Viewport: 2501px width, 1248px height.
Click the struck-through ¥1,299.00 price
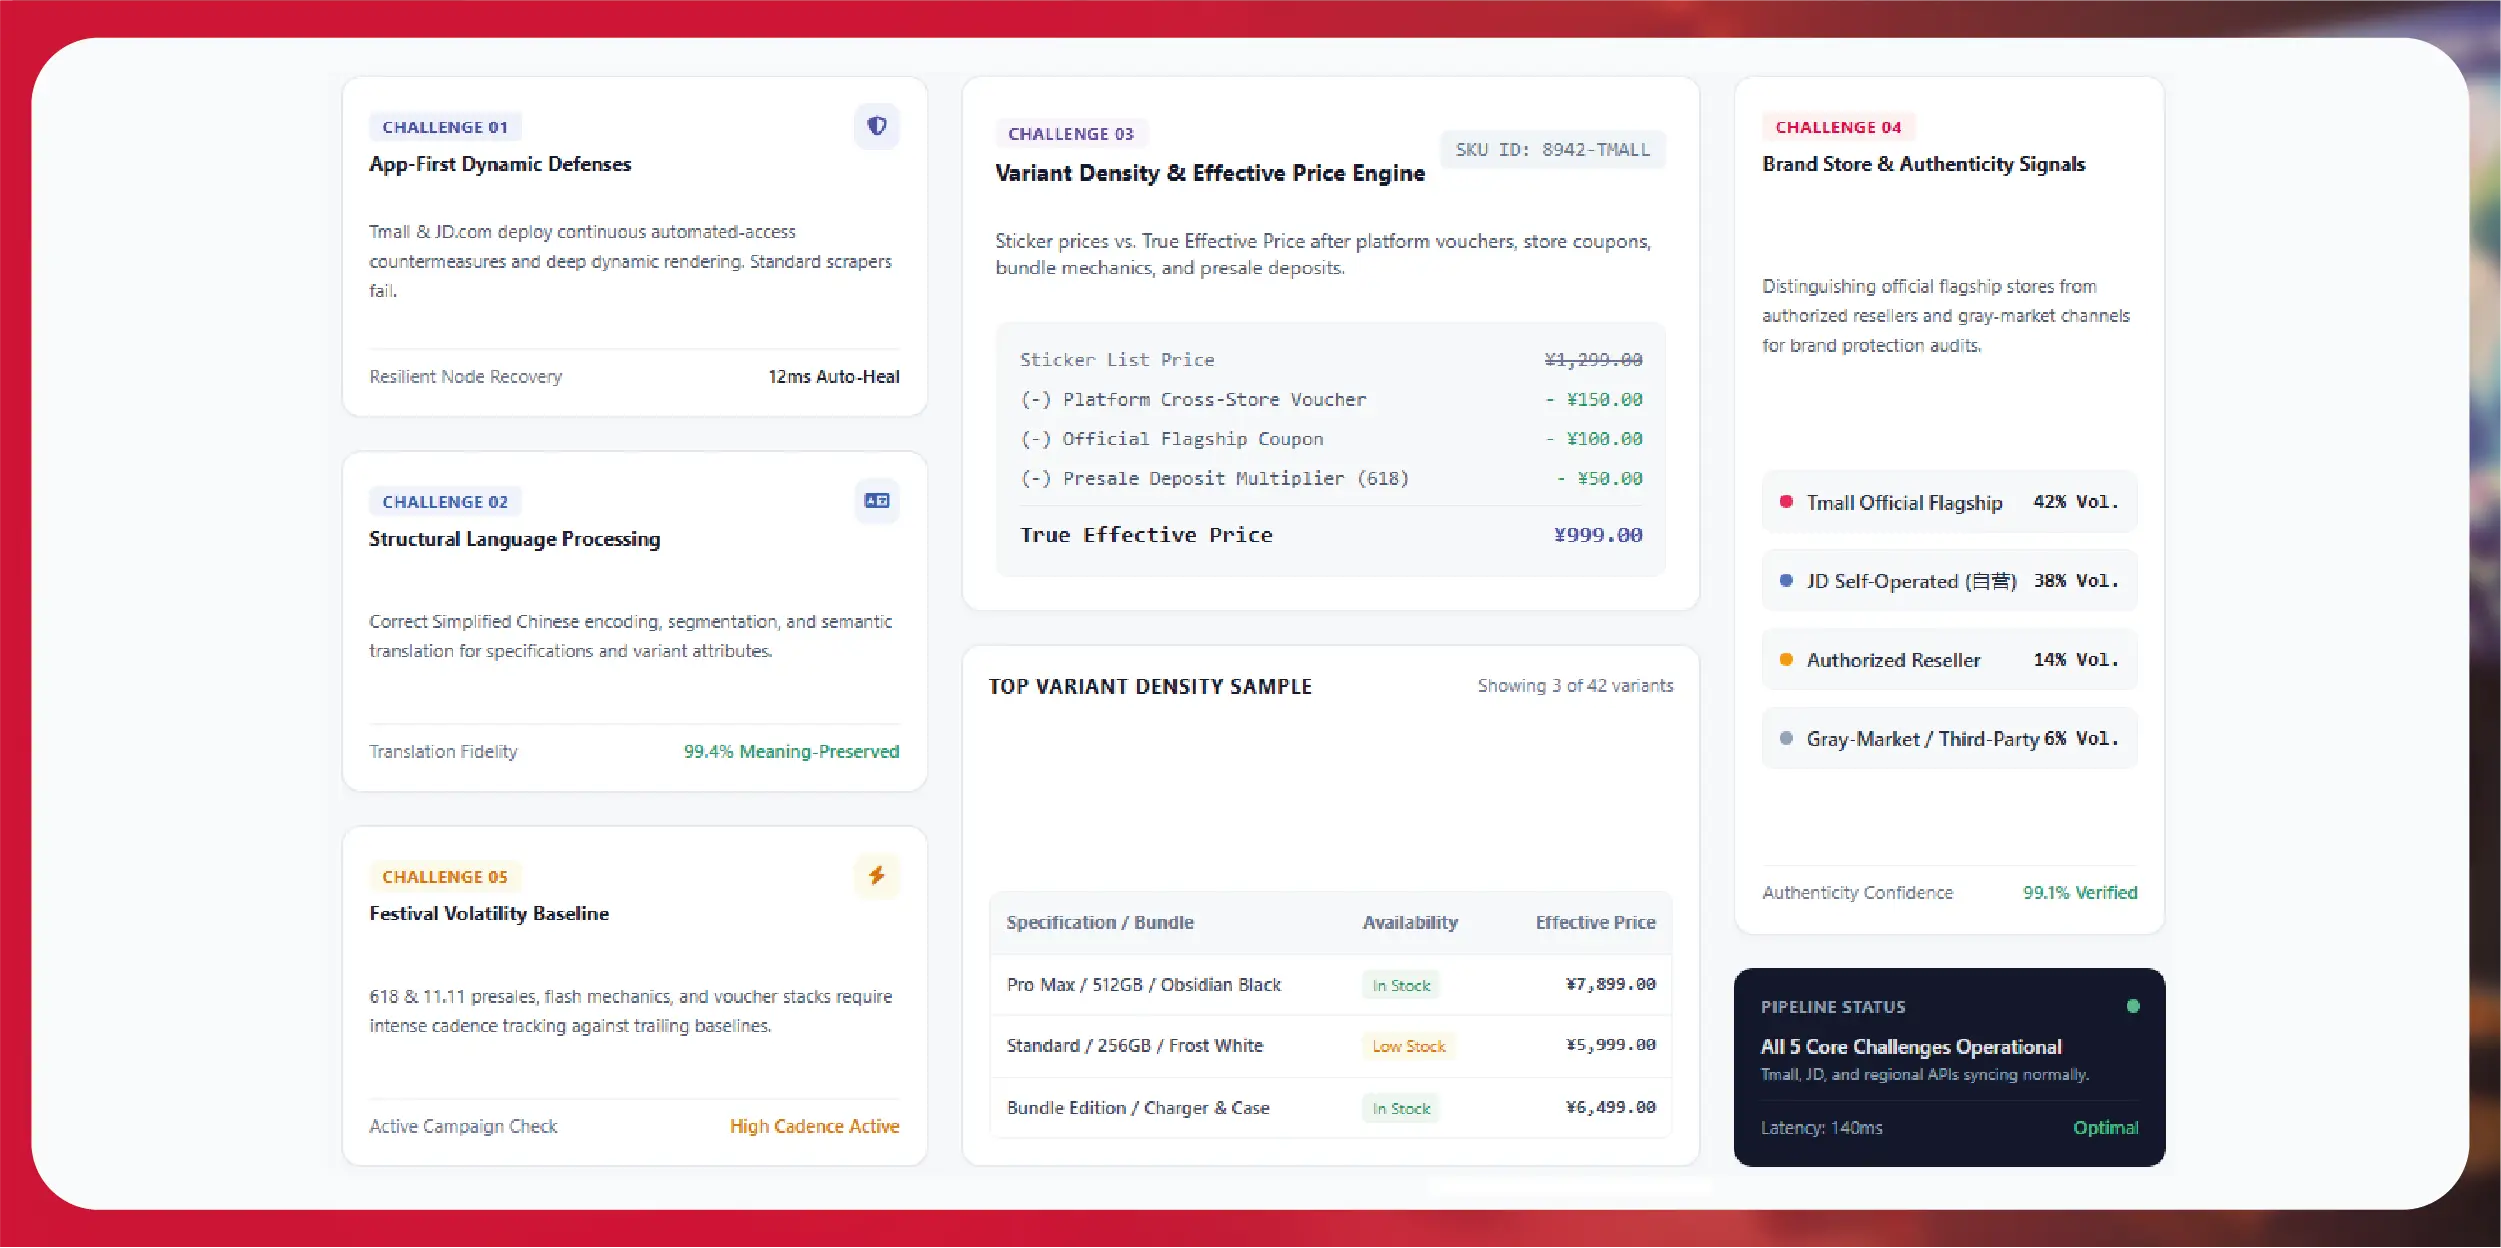pyautogui.click(x=1593, y=360)
